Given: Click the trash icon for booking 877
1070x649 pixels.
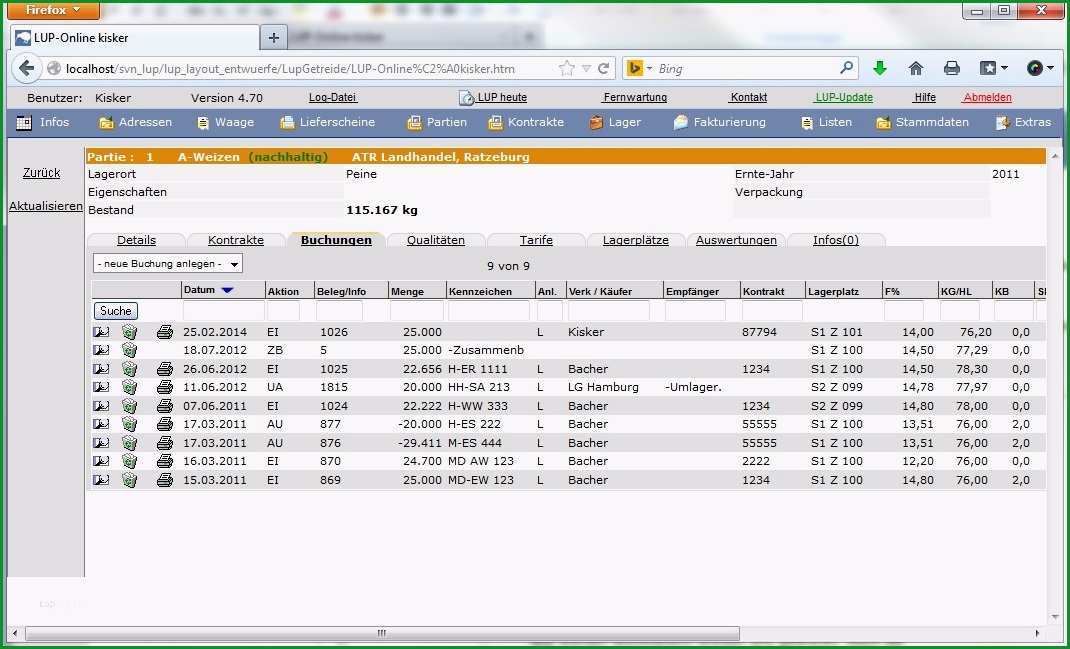Looking at the screenshot, I should click(130, 424).
